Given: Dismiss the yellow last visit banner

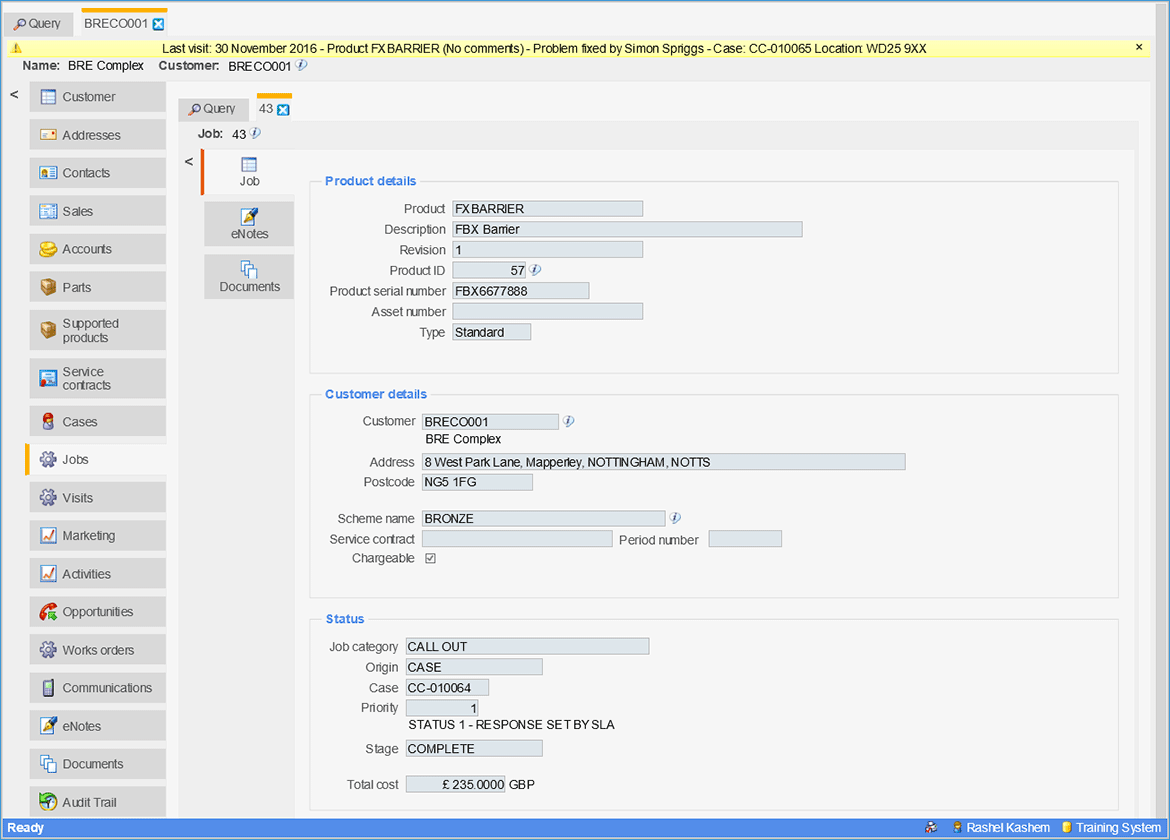Looking at the screenshot, I should tap(1139, 47).
